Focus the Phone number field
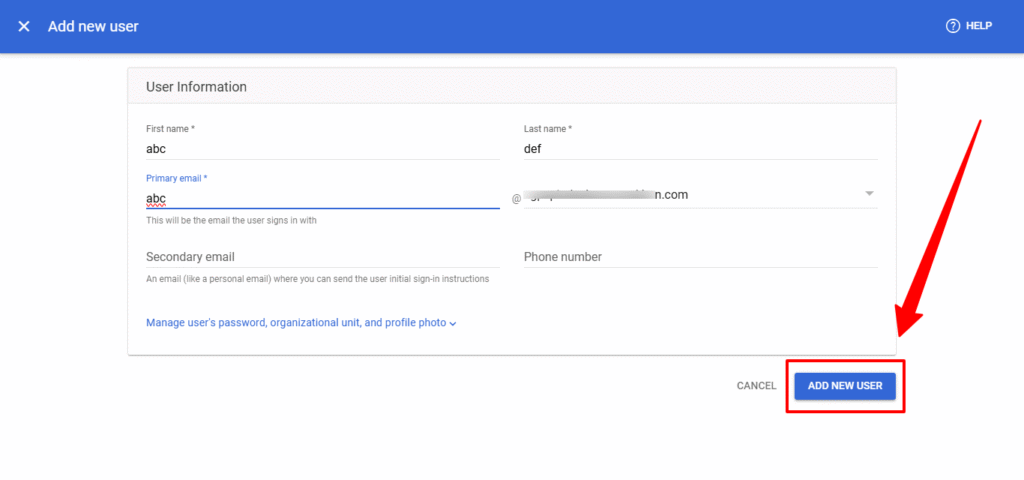This screenshot has width=1024, height=480. coord(700,257)
